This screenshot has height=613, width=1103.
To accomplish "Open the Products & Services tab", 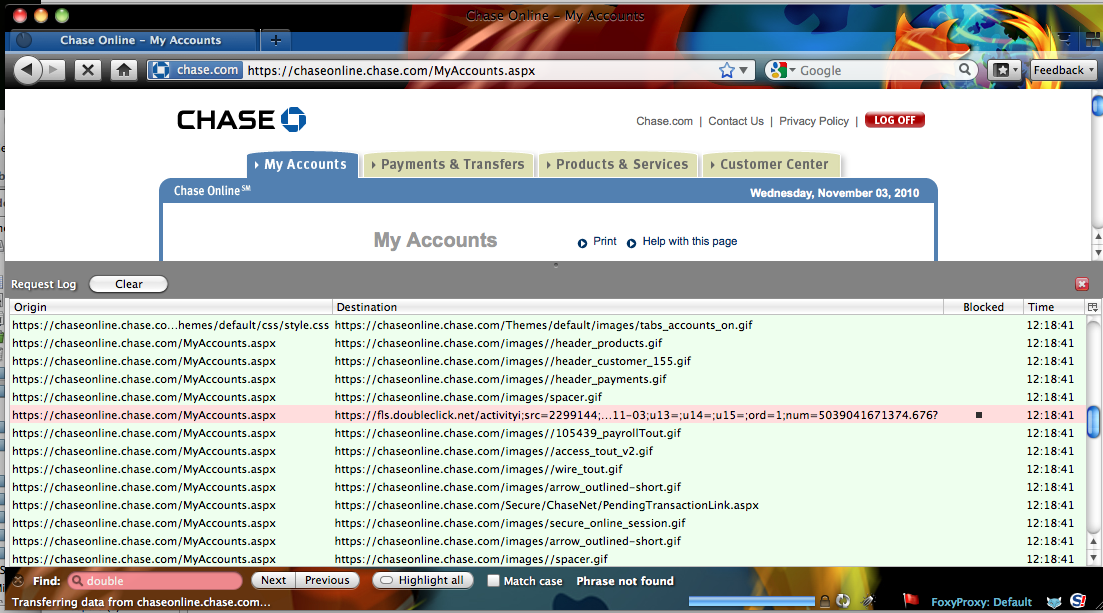I will 618,164.
